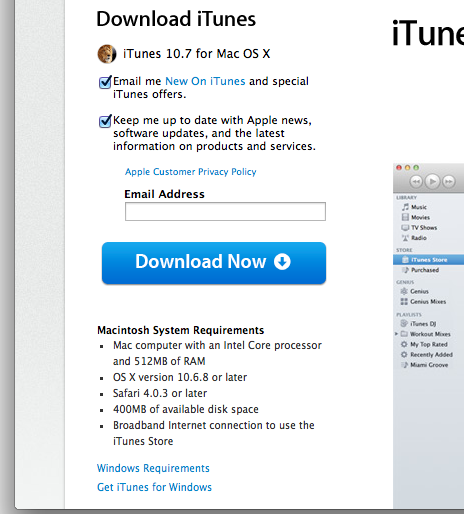The width and height of the screenshot is (464, 514).
Task: Click 'OS X version 10.6.8 or later' text
Action: (180, 377)
